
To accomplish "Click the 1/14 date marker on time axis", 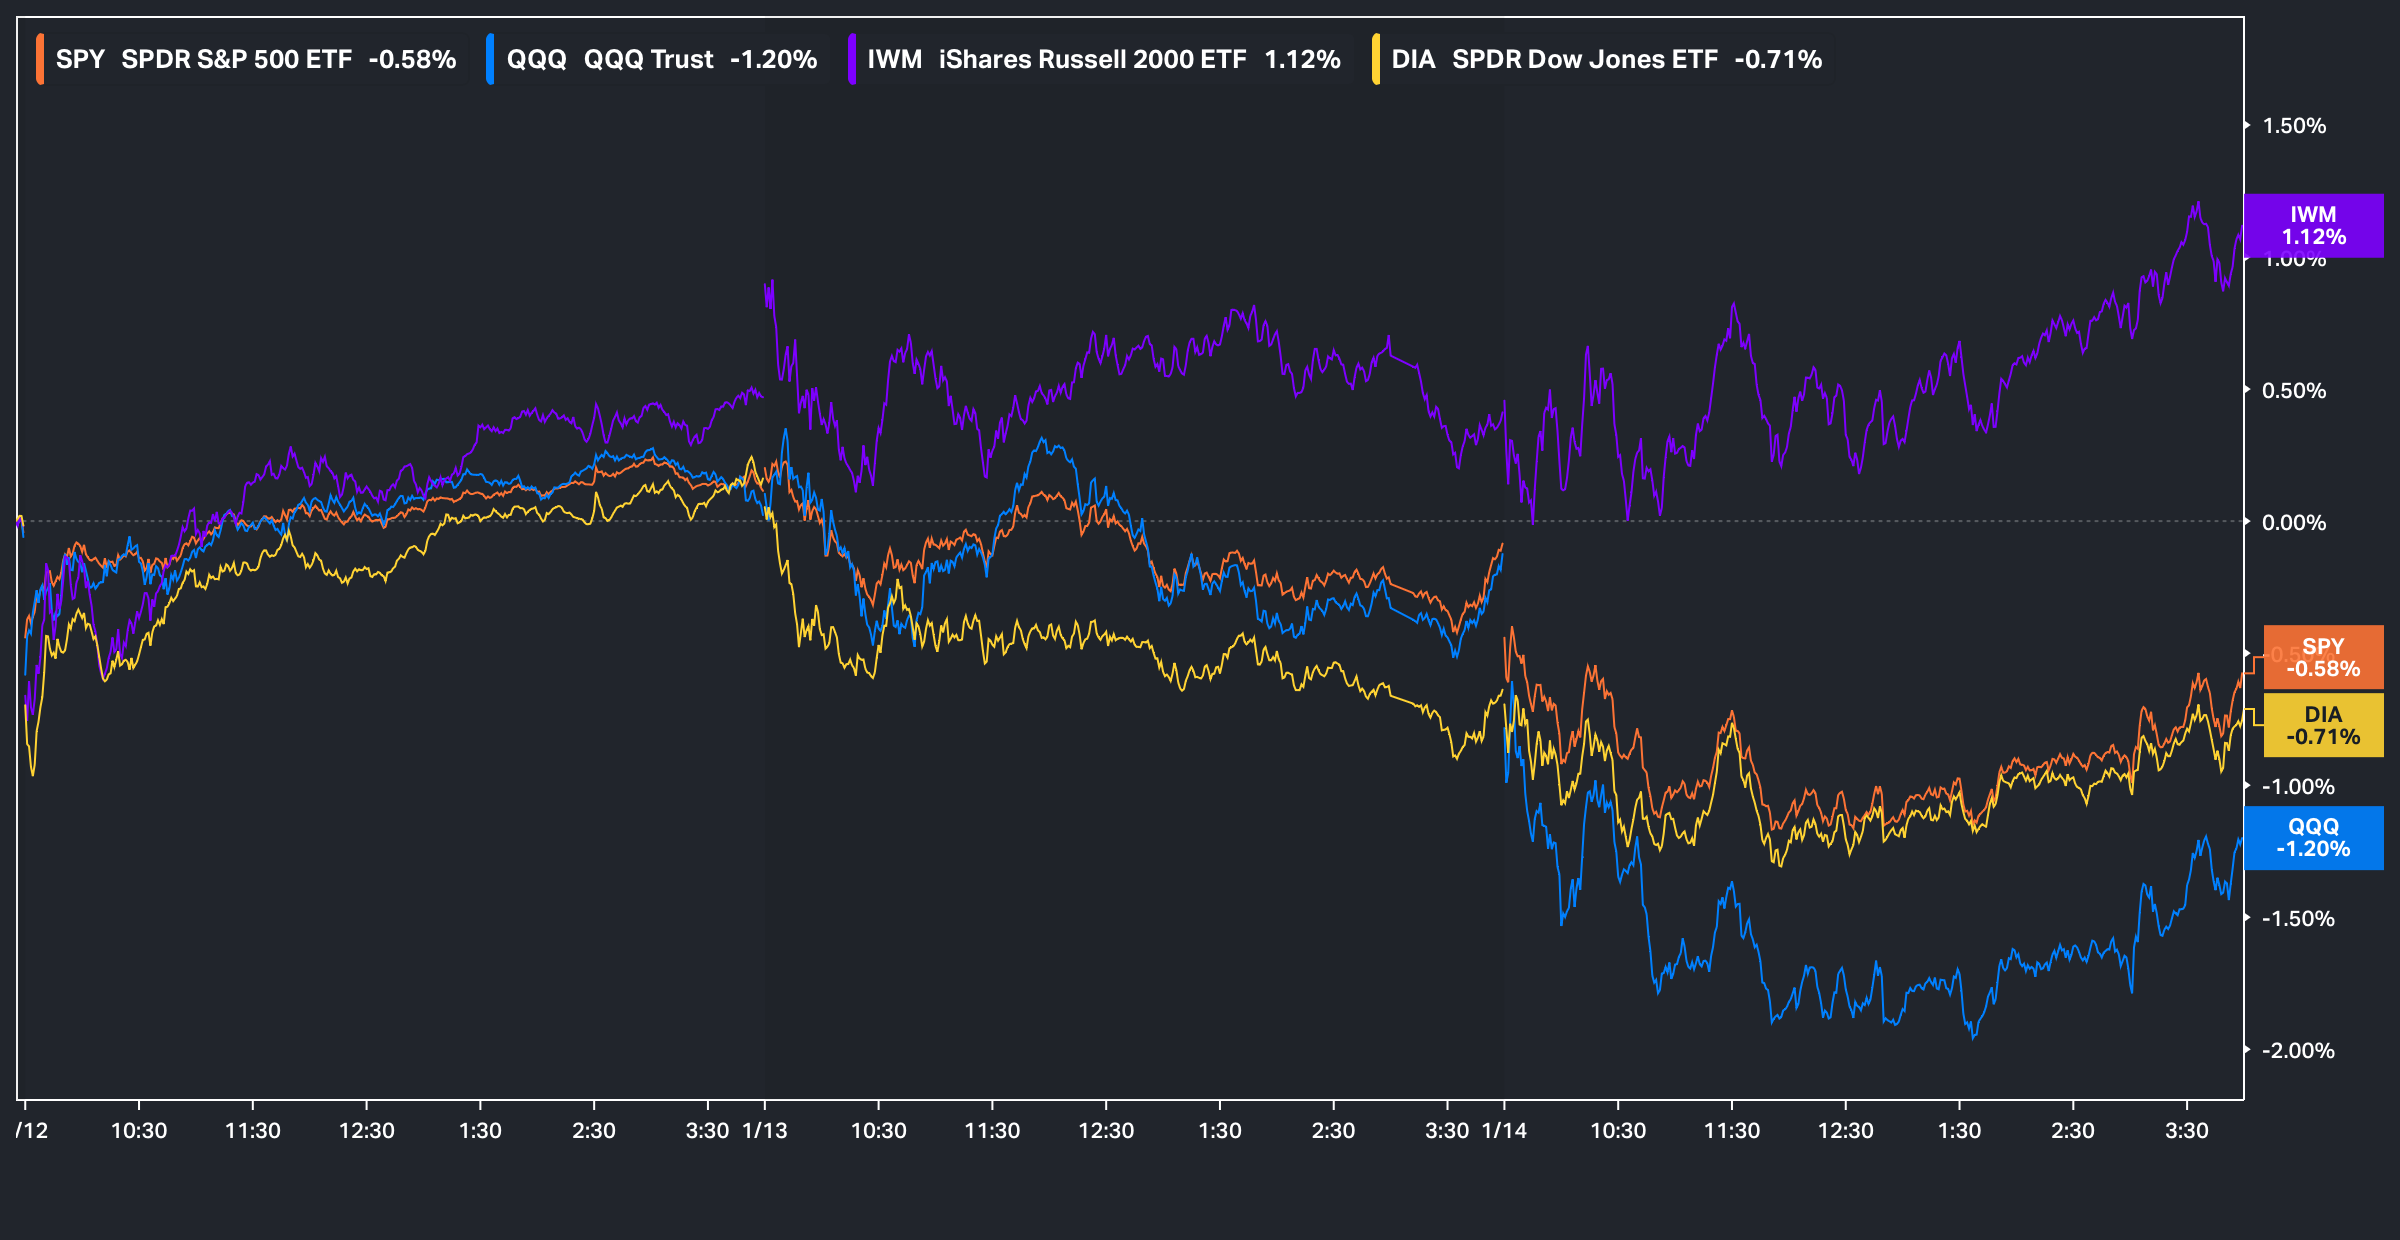I will coord(1504,1130).
